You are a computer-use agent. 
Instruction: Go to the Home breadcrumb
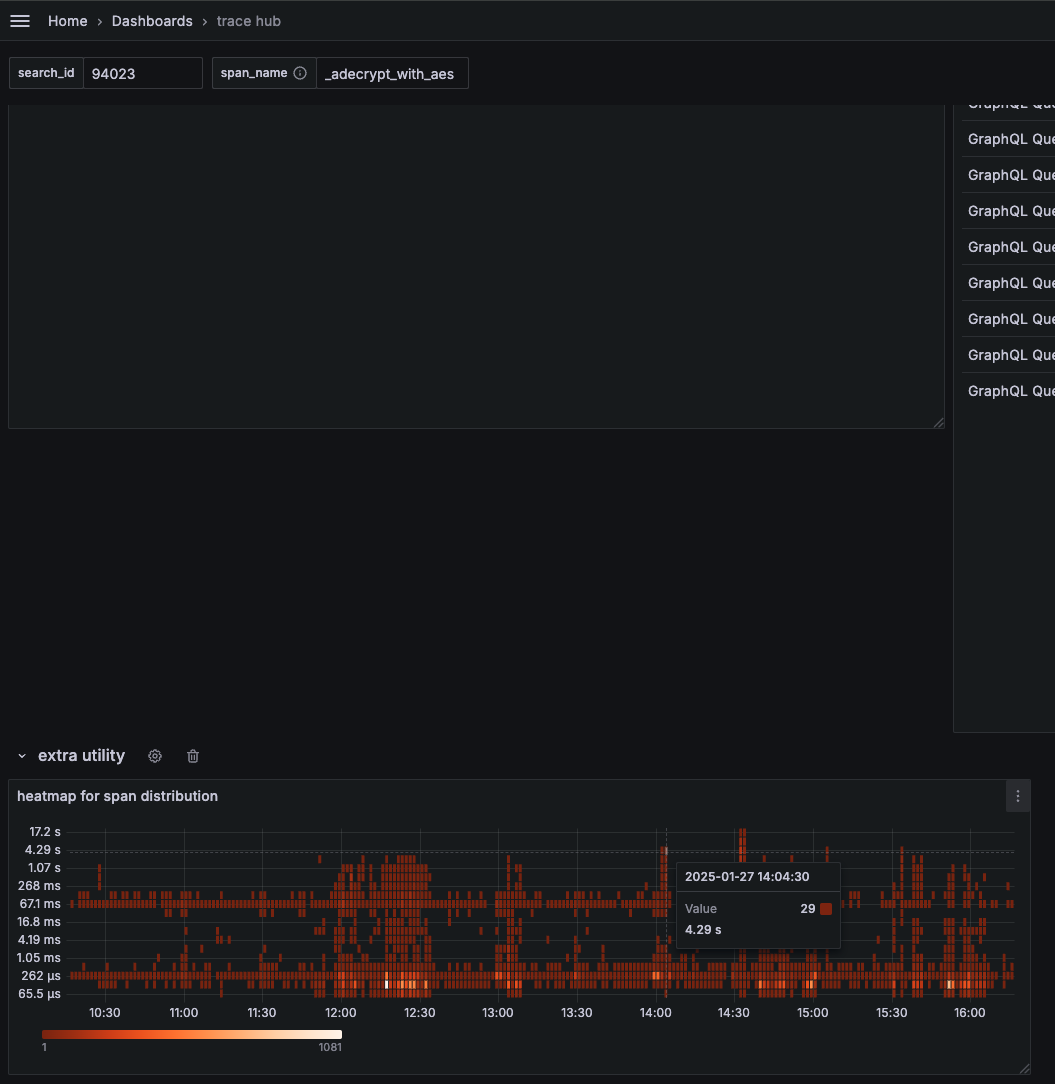point(67,21)
